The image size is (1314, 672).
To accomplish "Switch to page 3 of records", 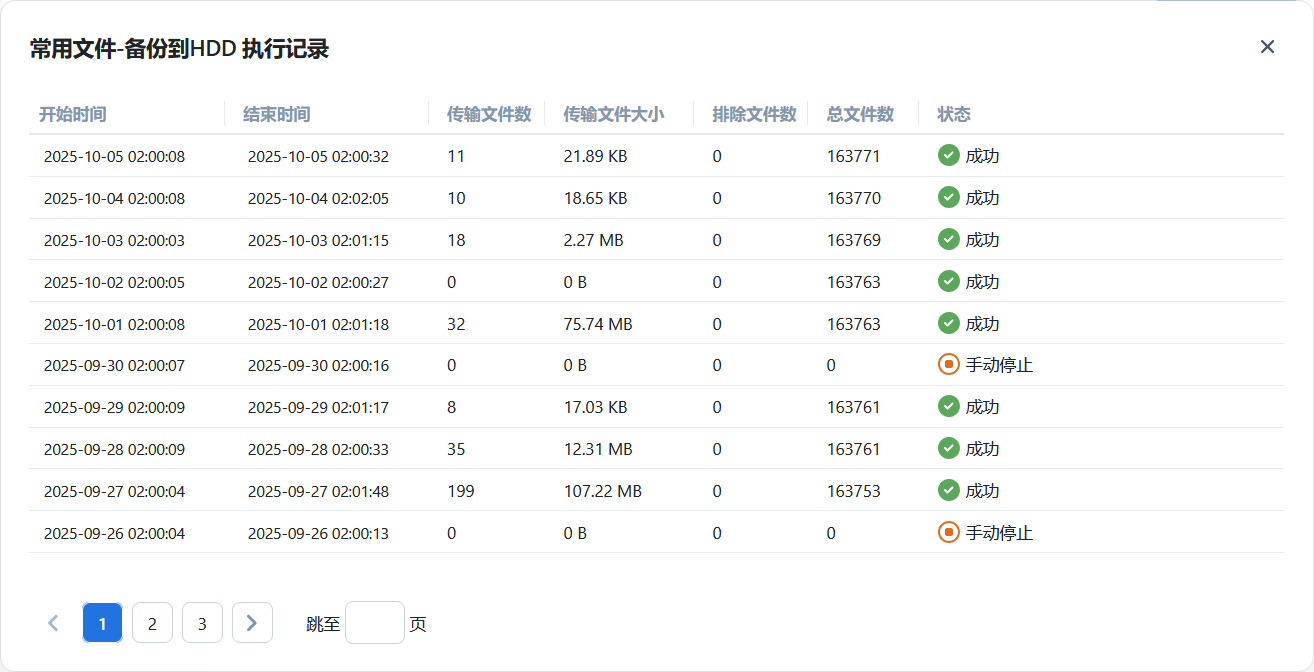I will click(202, 623).
